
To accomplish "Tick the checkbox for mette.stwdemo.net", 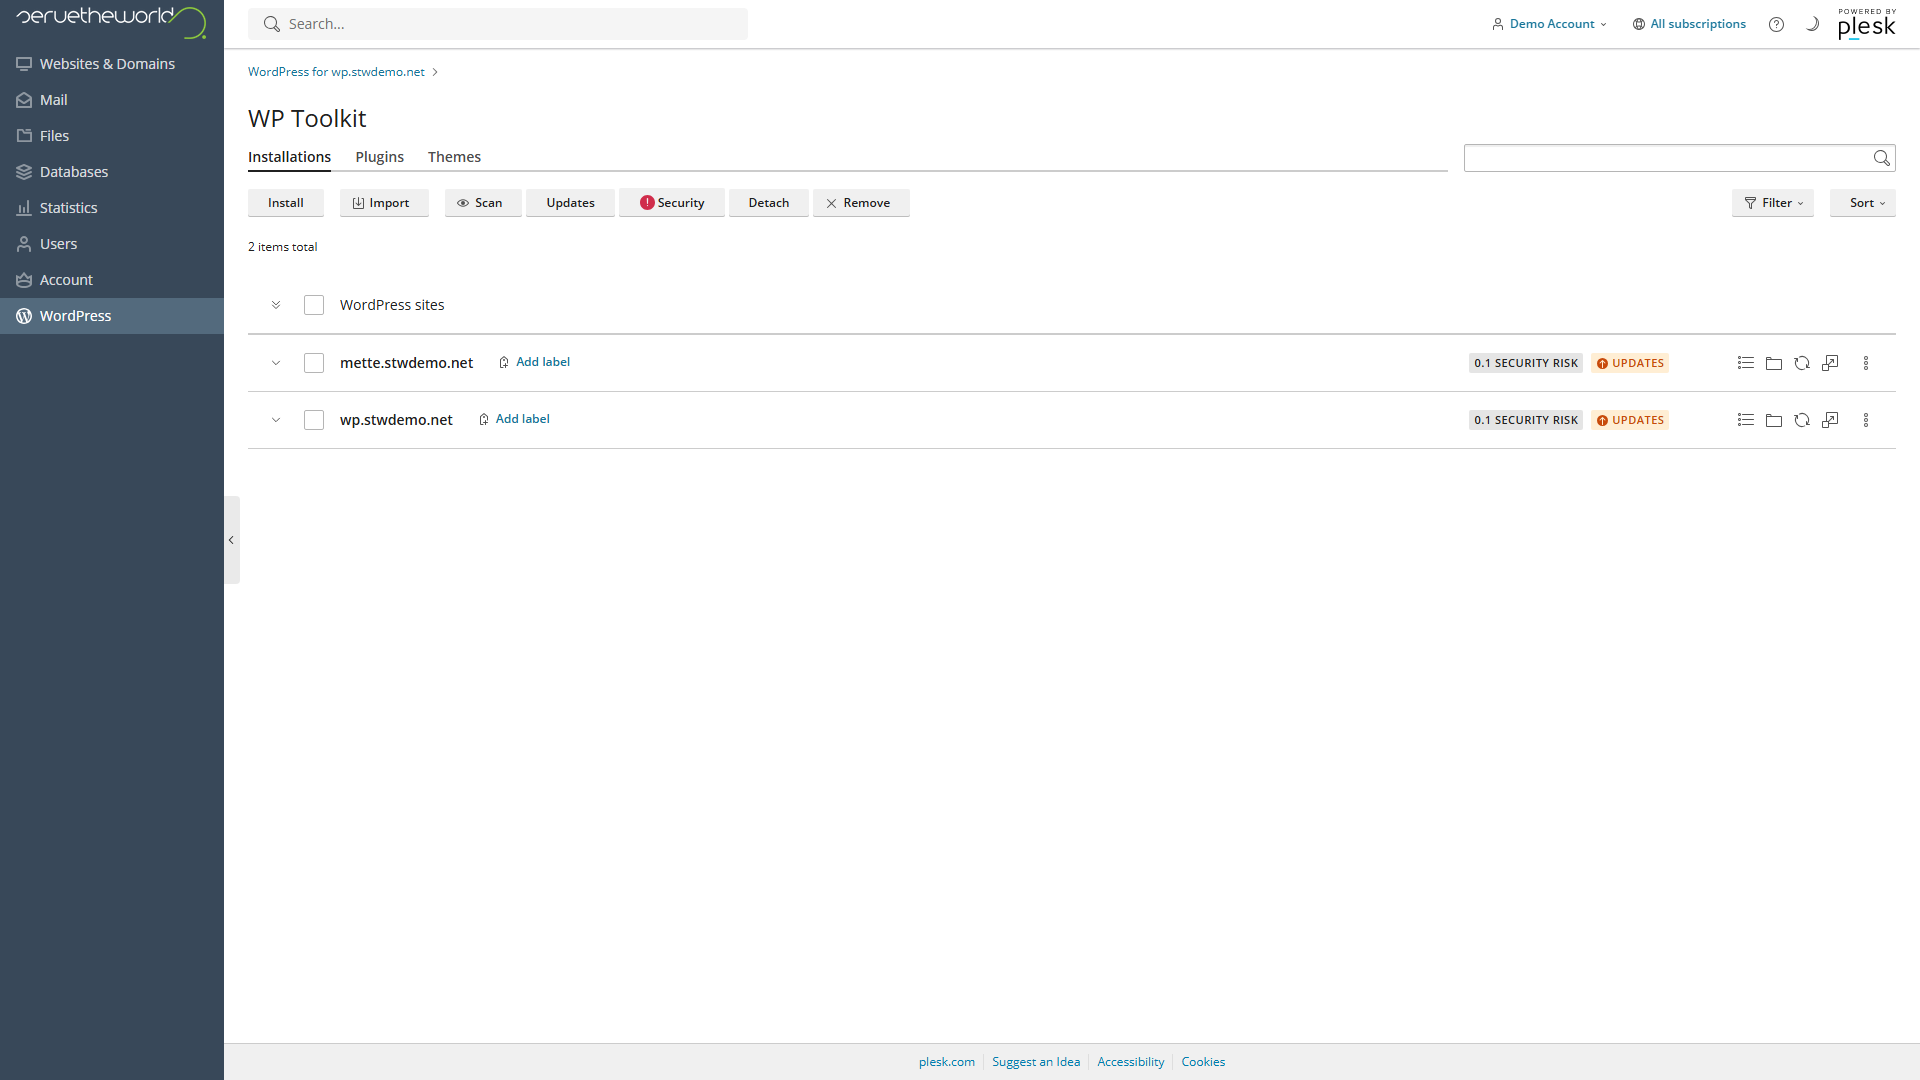I will (314, 363).
